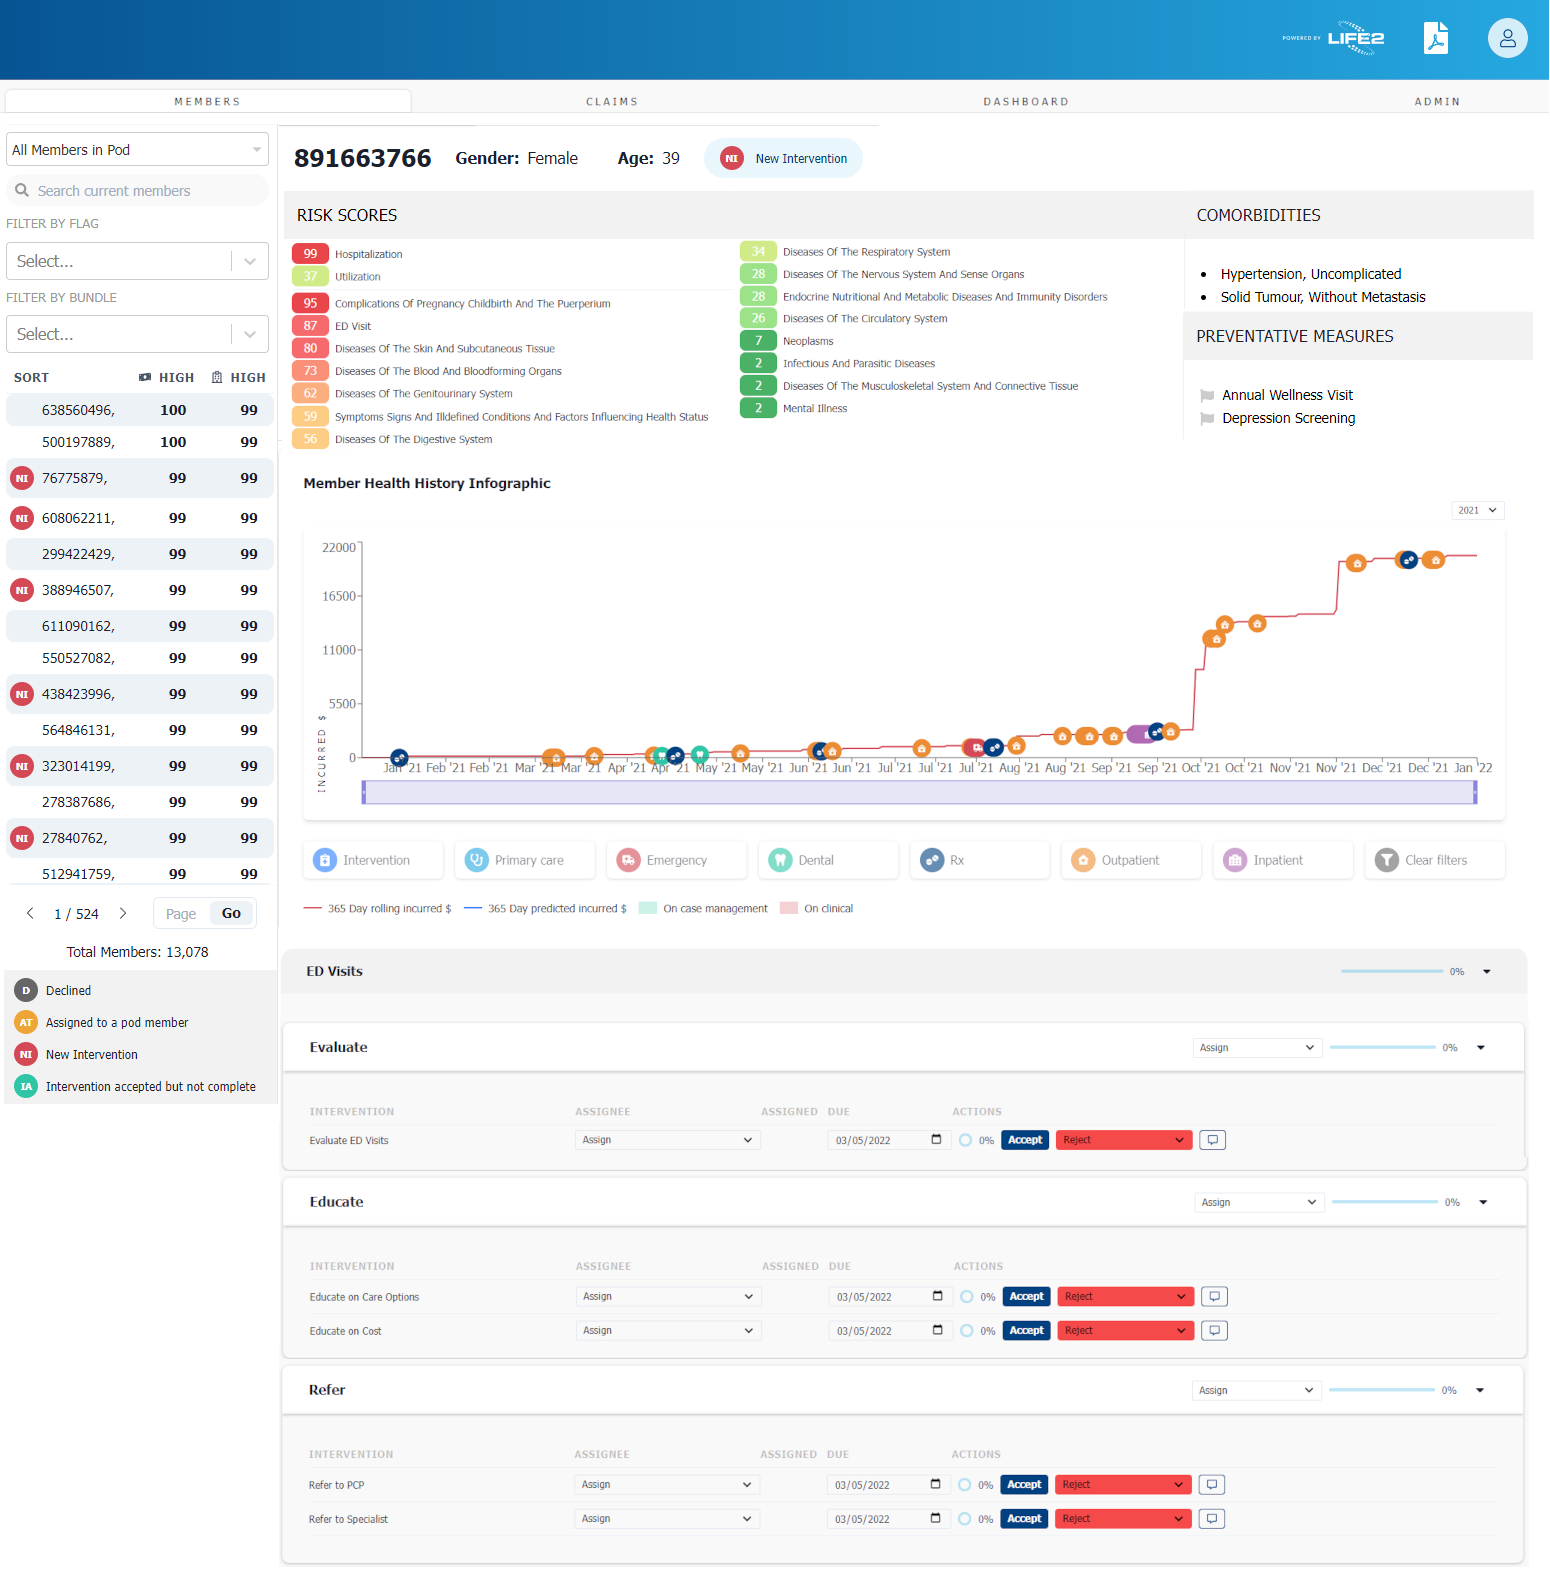Click the Search current members field
This screenshot has width=1550, height=1580.
pos(137,190)
